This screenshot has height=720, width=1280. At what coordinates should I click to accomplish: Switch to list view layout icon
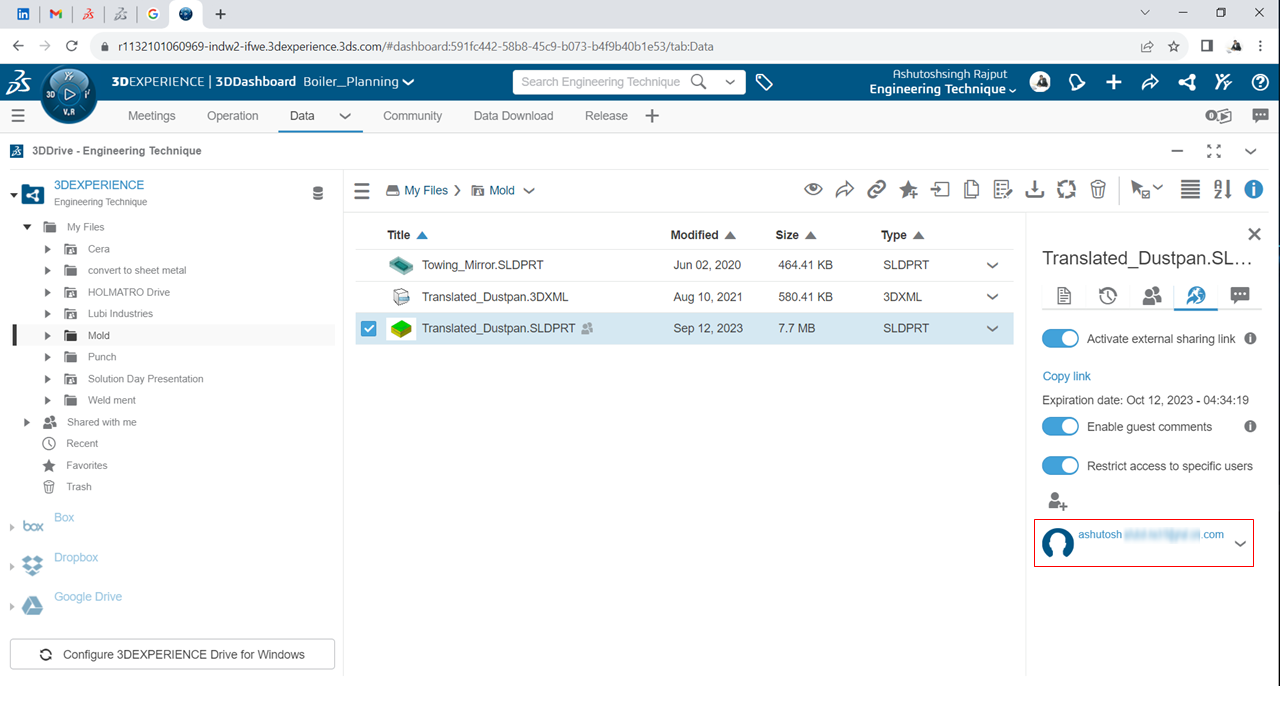[x=1190, y=189]
